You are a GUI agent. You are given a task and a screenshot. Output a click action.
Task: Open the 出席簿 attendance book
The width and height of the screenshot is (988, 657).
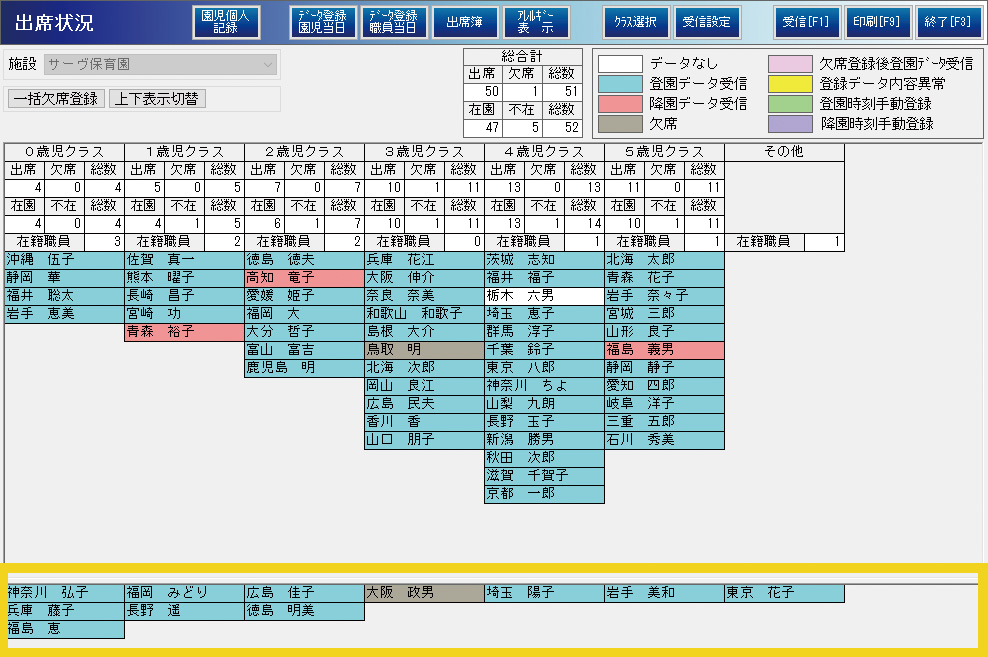point(464,22)
